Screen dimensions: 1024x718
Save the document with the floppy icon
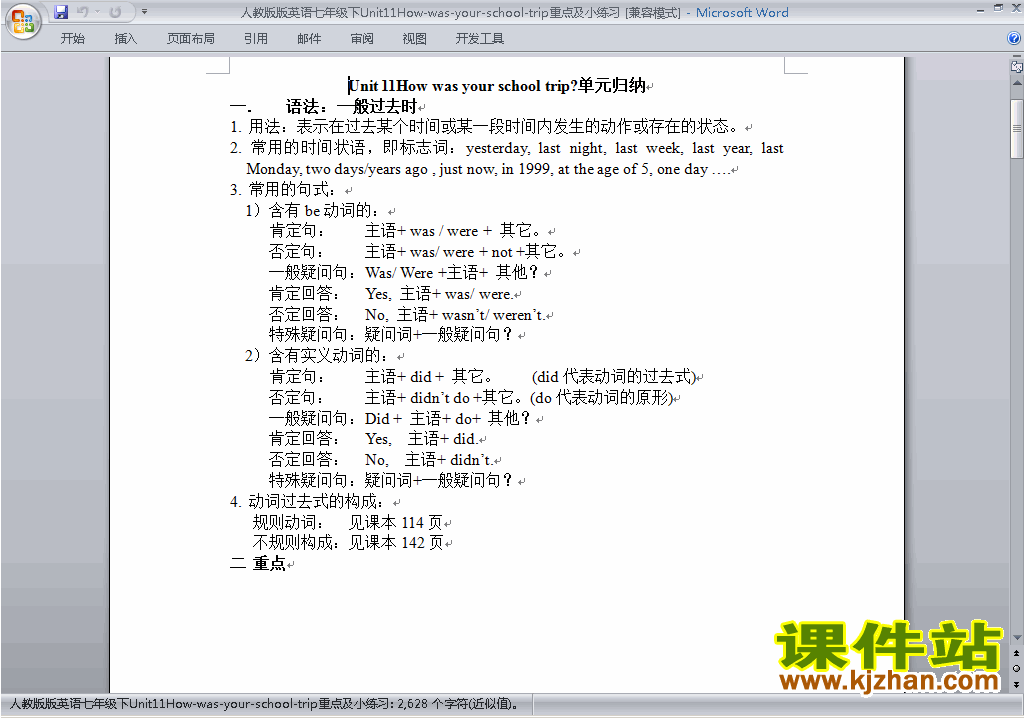pyautogui.click(x=61, y=12)
